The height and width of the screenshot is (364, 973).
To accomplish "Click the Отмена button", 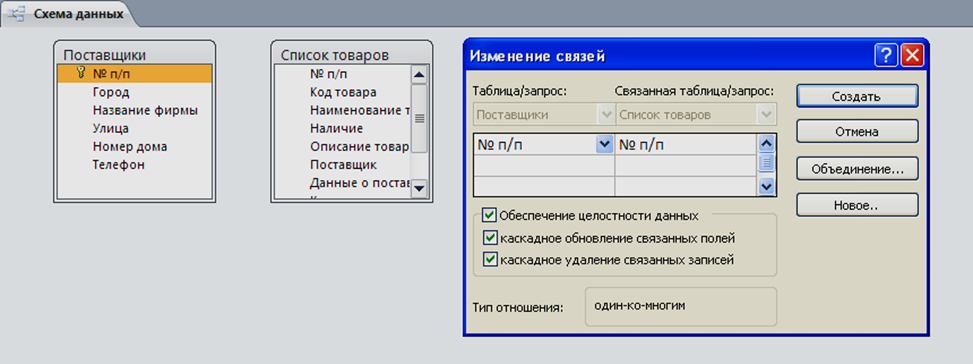I will (x=857, y=131).
